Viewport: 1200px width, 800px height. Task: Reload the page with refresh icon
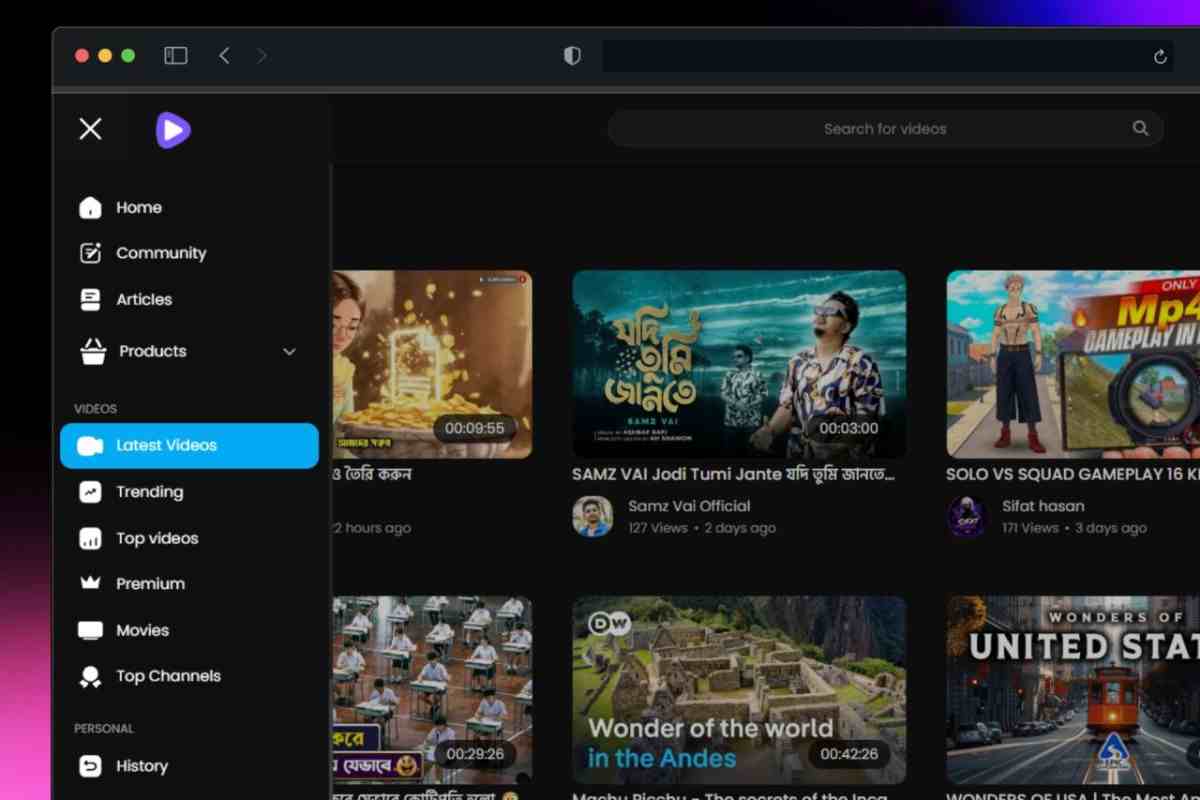coord(1160,57)
